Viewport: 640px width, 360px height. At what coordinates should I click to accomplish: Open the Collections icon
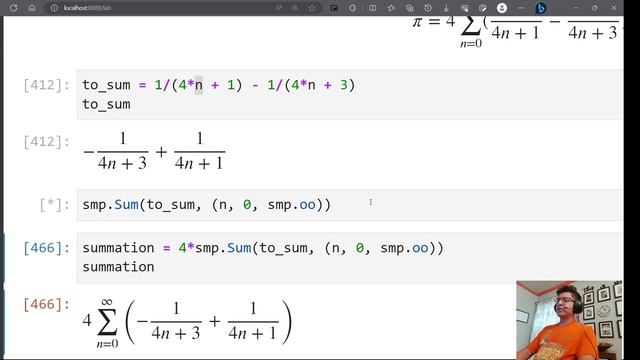[409, 8]
